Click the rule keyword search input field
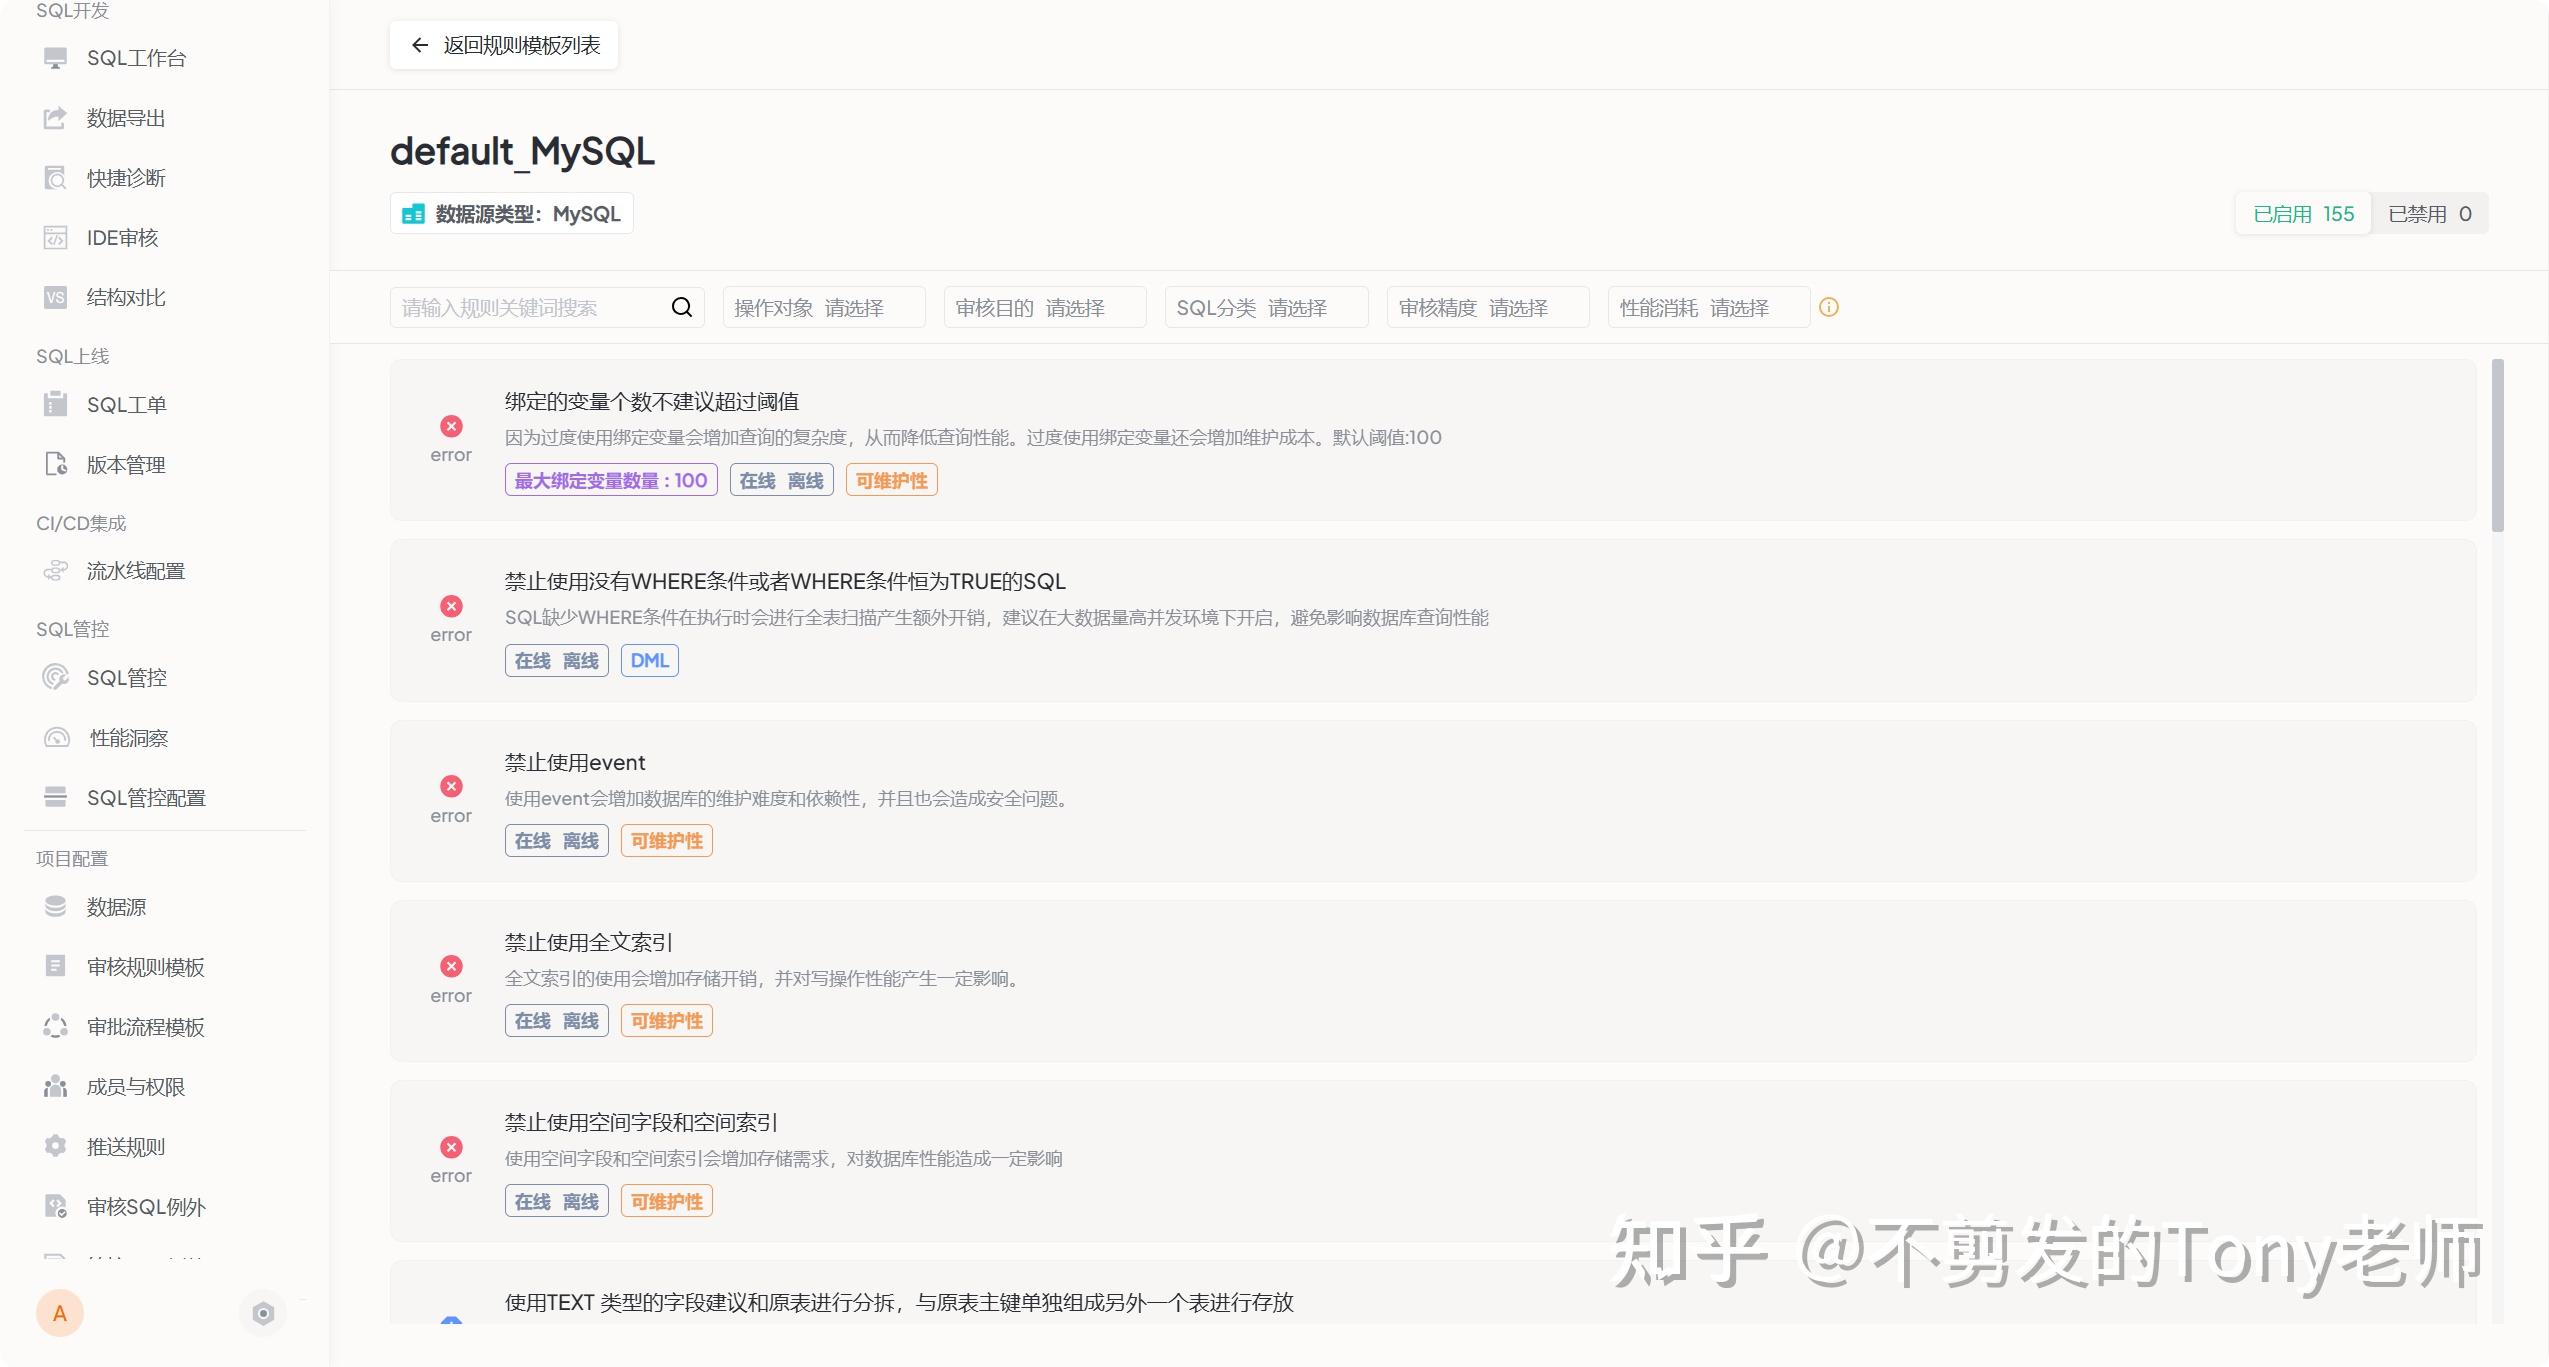The width and height of the screenshot is (2549, 1367). pos(520,306)
